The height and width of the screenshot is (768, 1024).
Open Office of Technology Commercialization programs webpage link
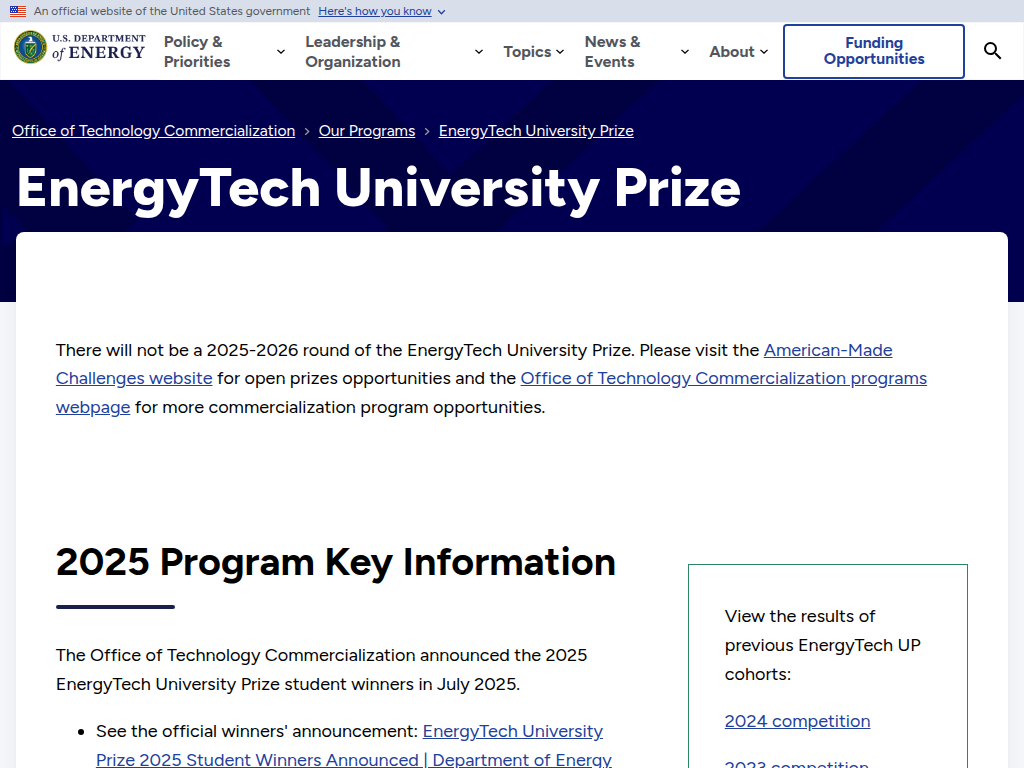click(723, 378)
